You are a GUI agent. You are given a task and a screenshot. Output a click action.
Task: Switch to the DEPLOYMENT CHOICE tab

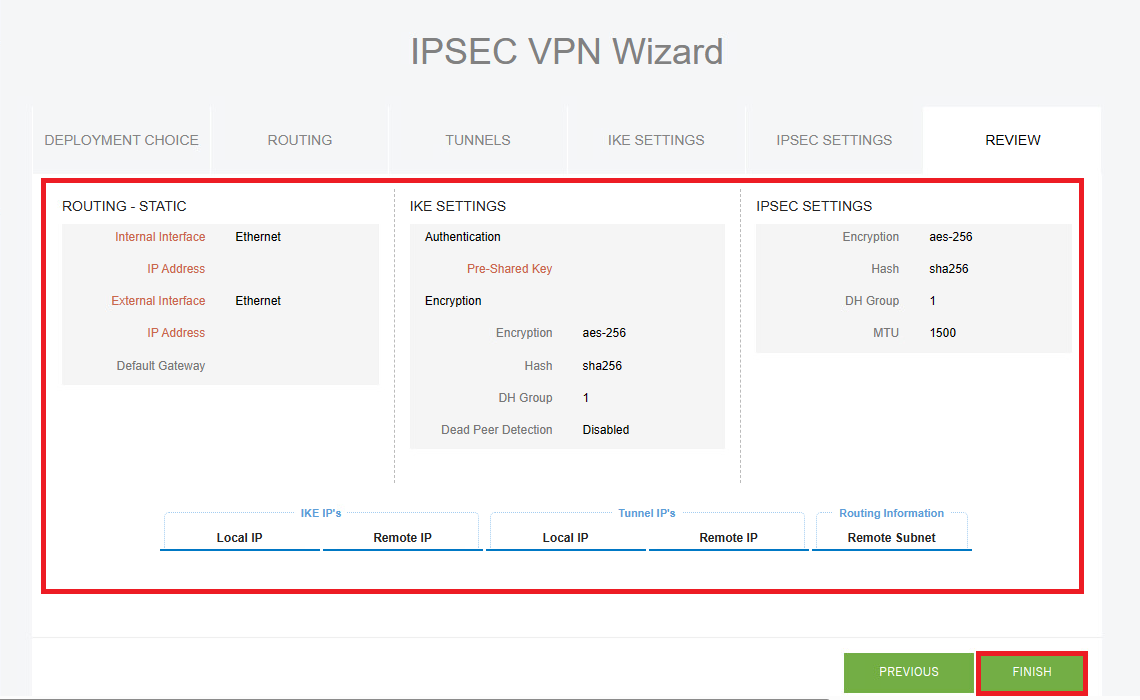[120, 140]
